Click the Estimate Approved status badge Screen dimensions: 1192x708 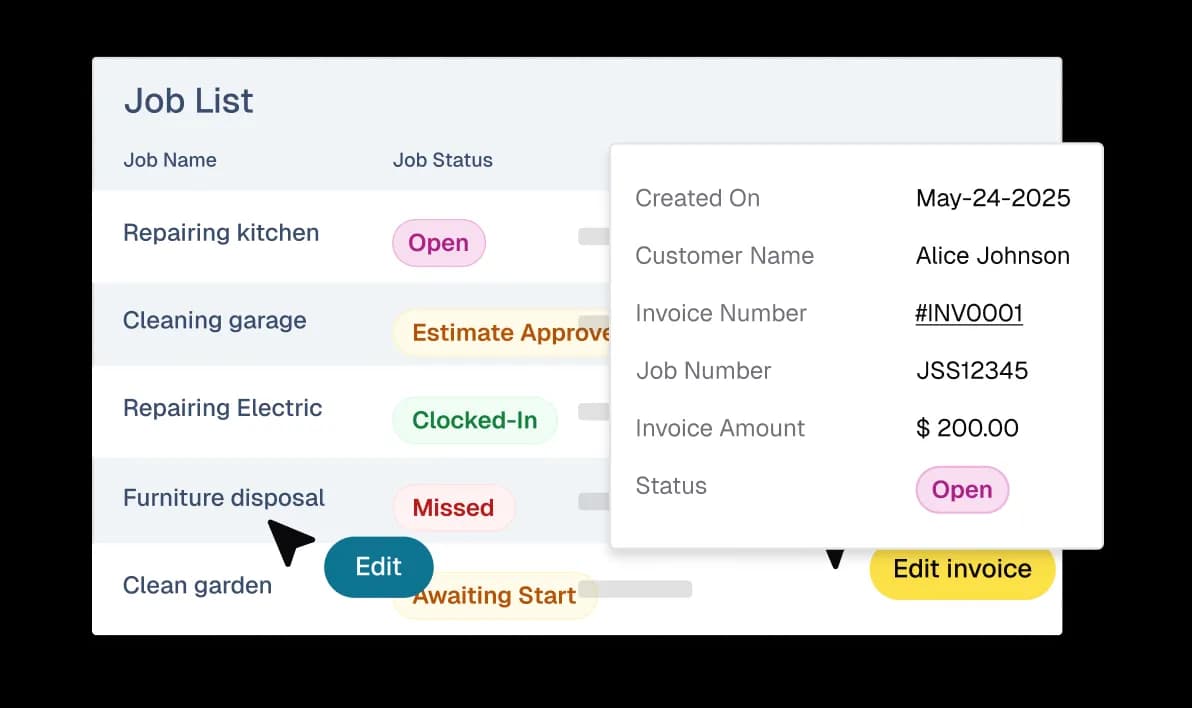click(505, 333)
